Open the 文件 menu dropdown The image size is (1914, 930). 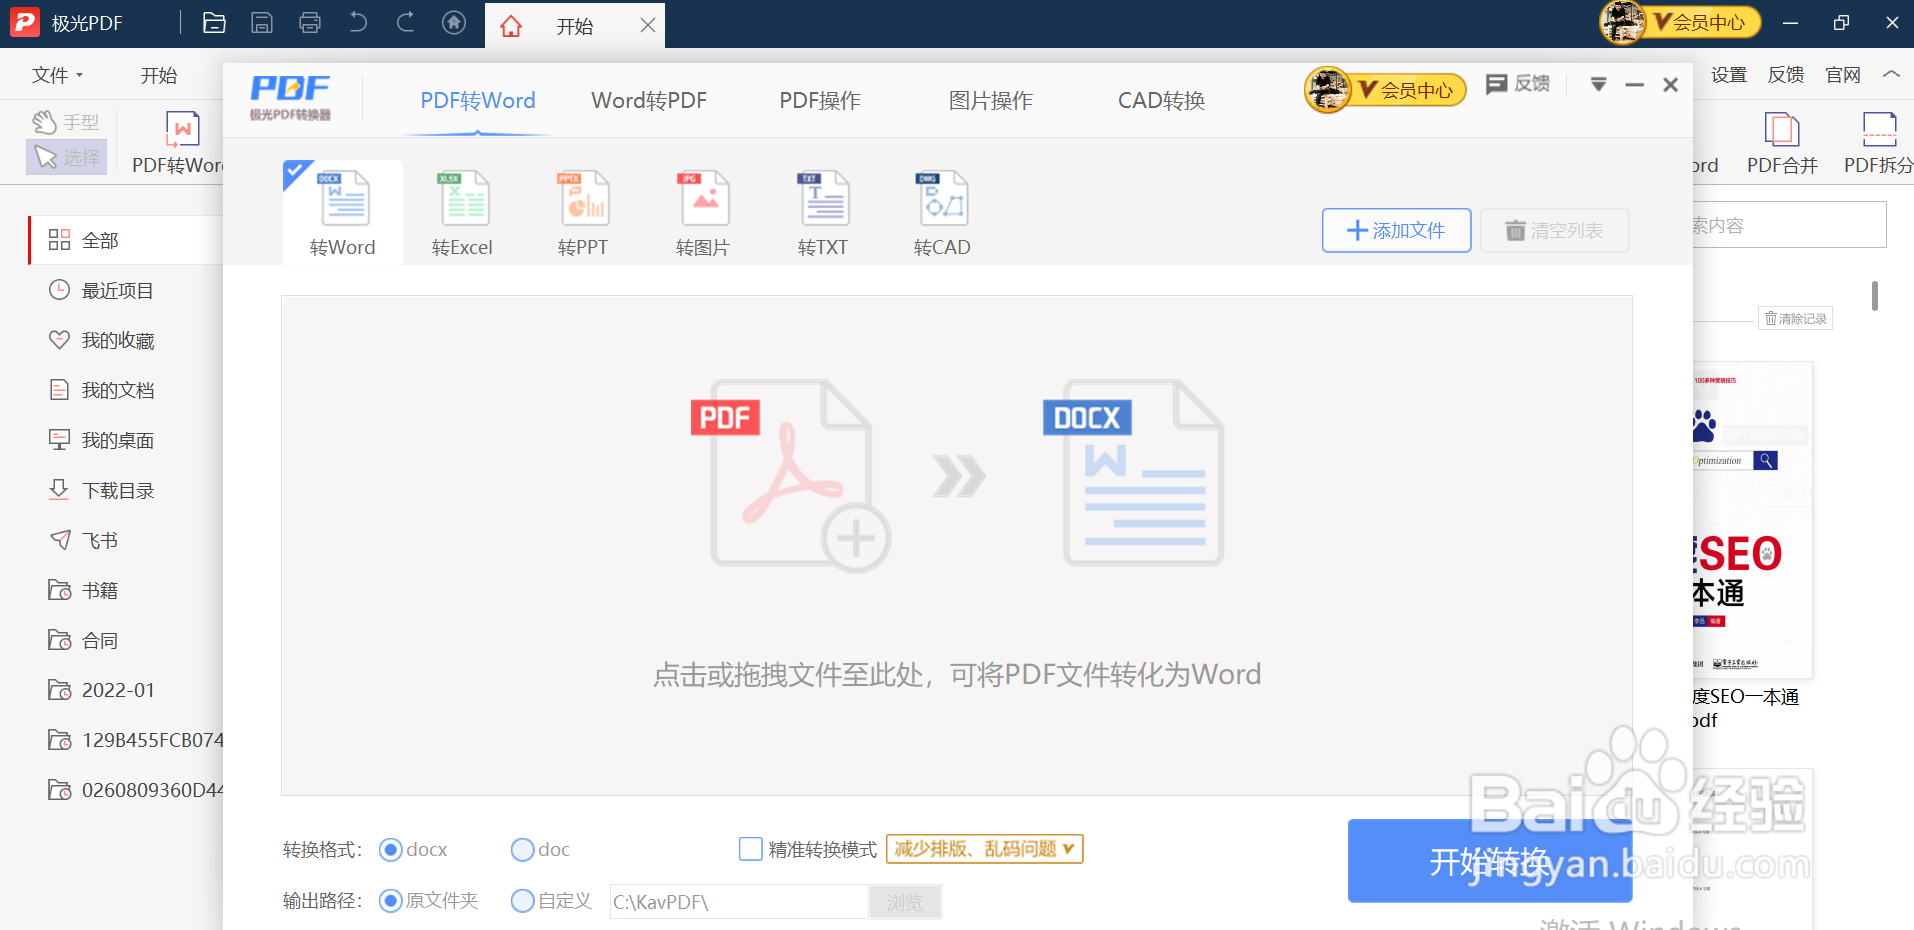pos(56,74)
